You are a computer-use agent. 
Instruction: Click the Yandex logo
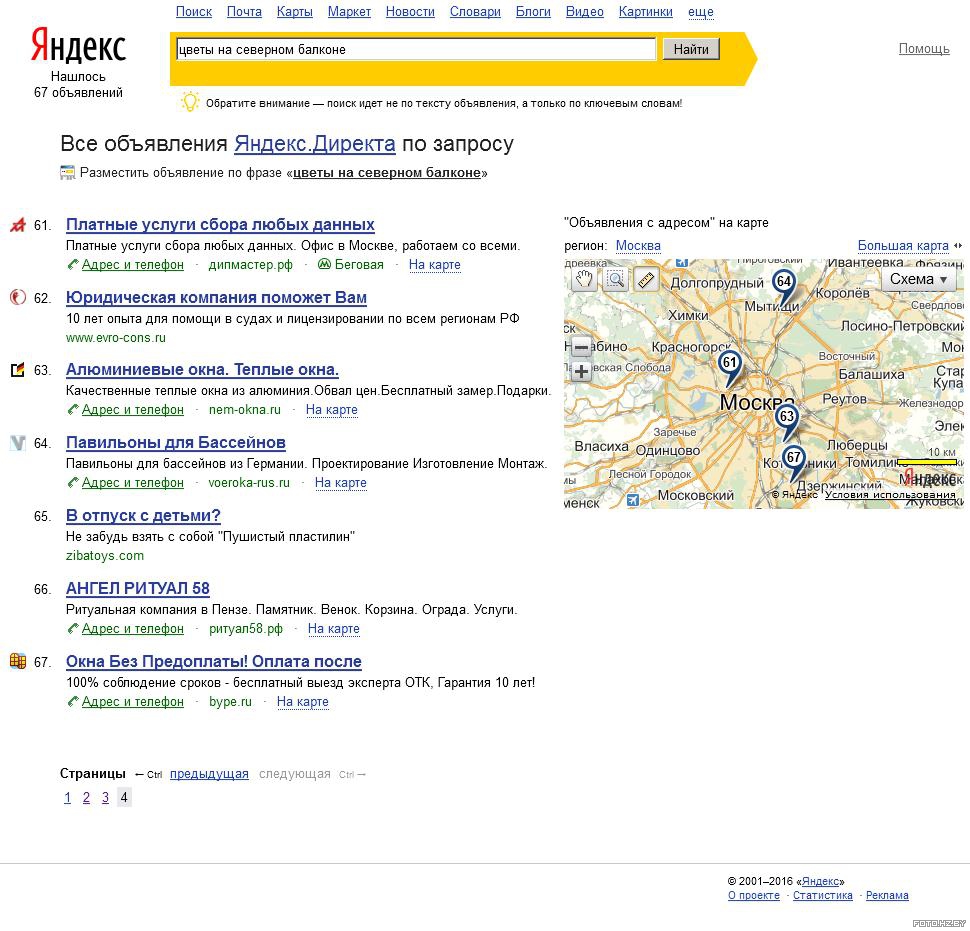78,45
